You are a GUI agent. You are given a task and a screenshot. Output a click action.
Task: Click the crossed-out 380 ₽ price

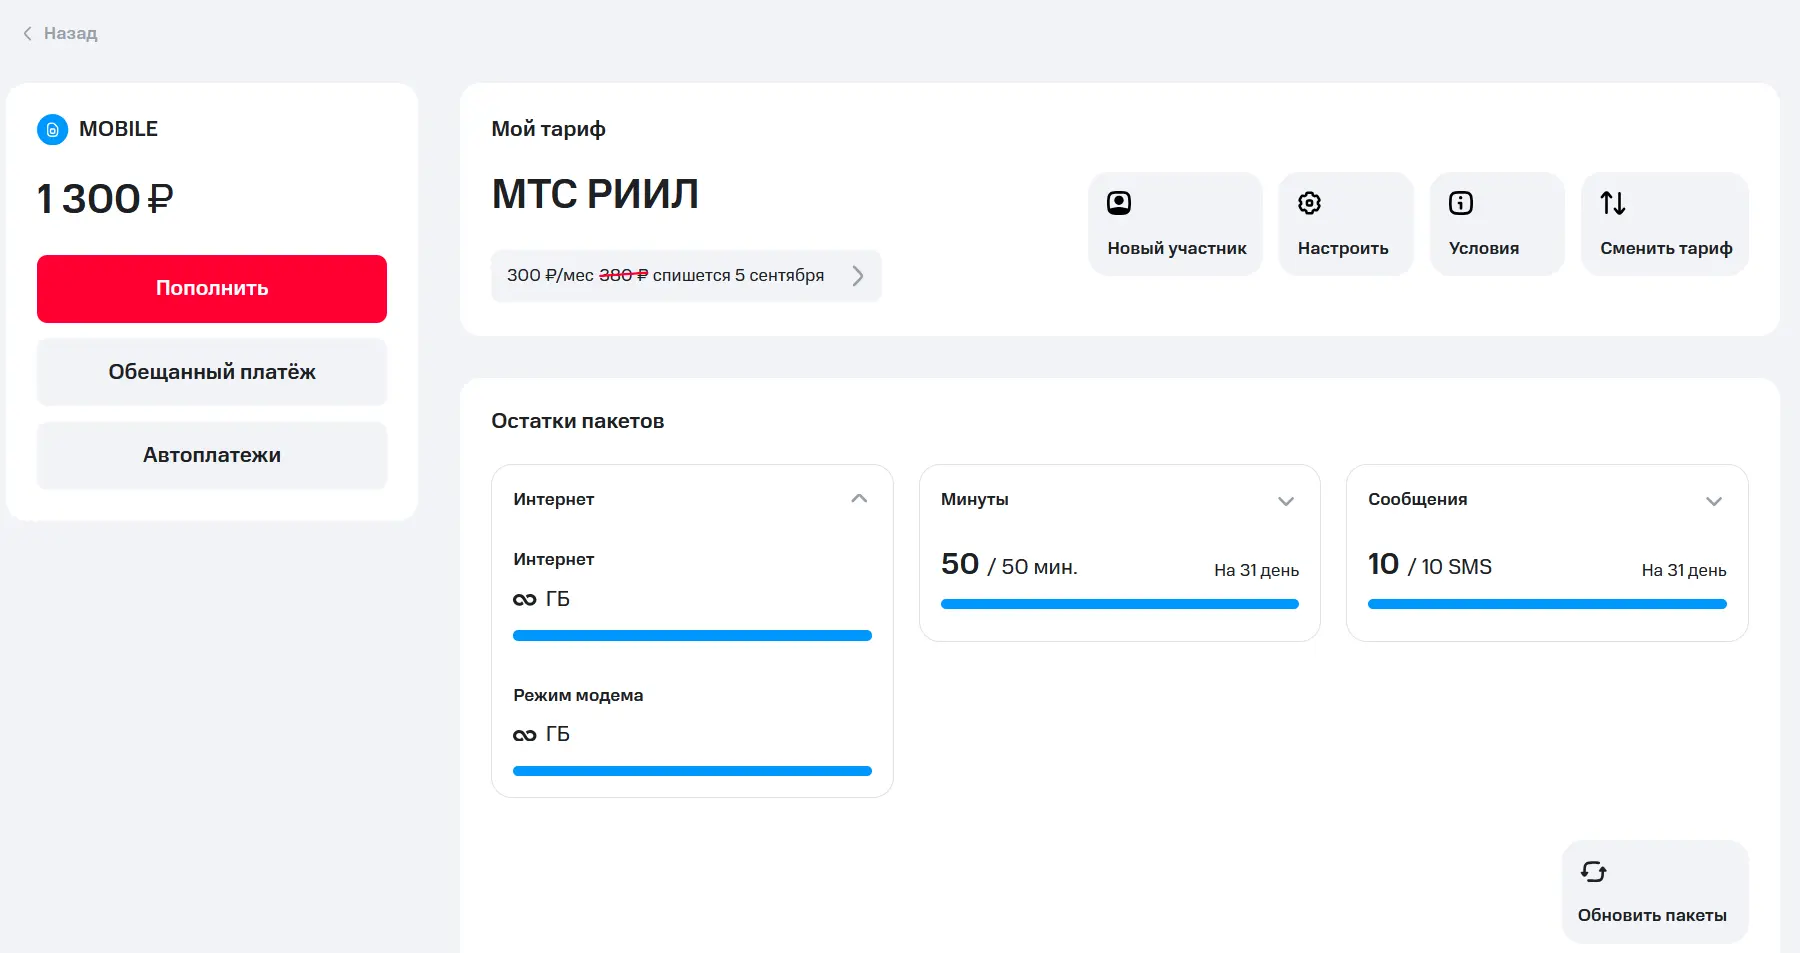623,275
